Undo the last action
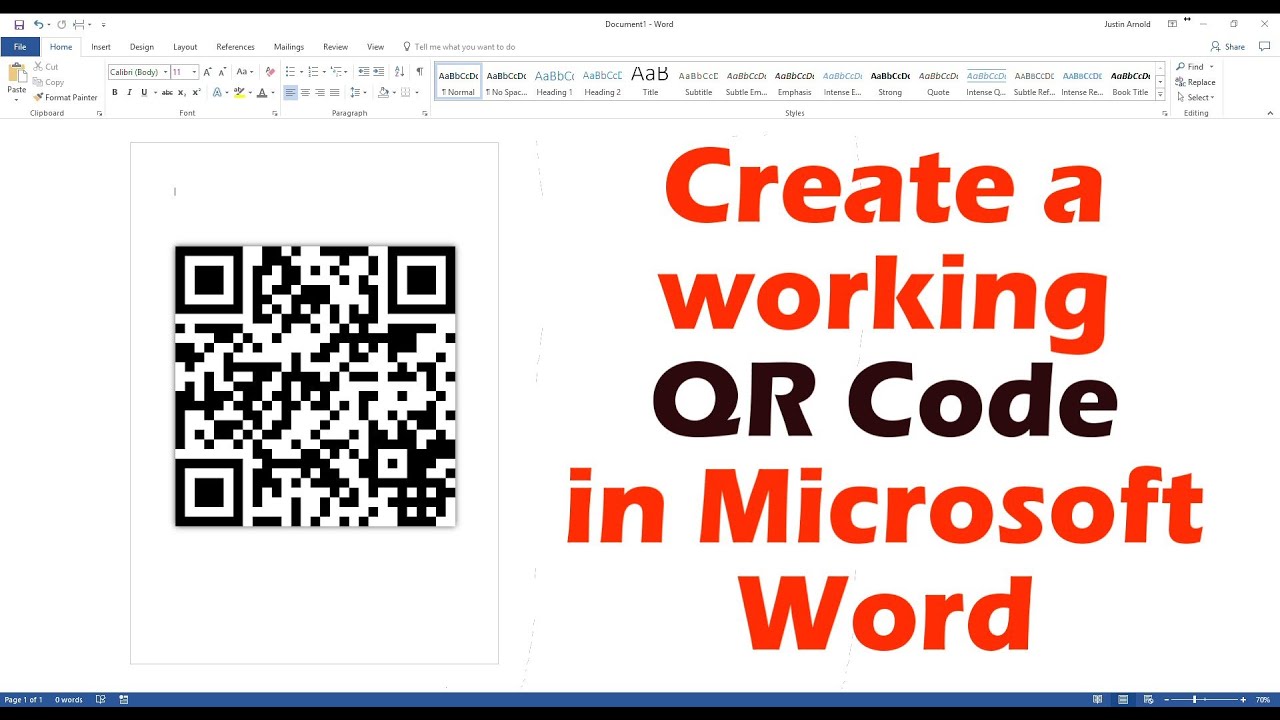Image resolution: width=1280 pixels, height=720 pixels. [x=38, y=24]
